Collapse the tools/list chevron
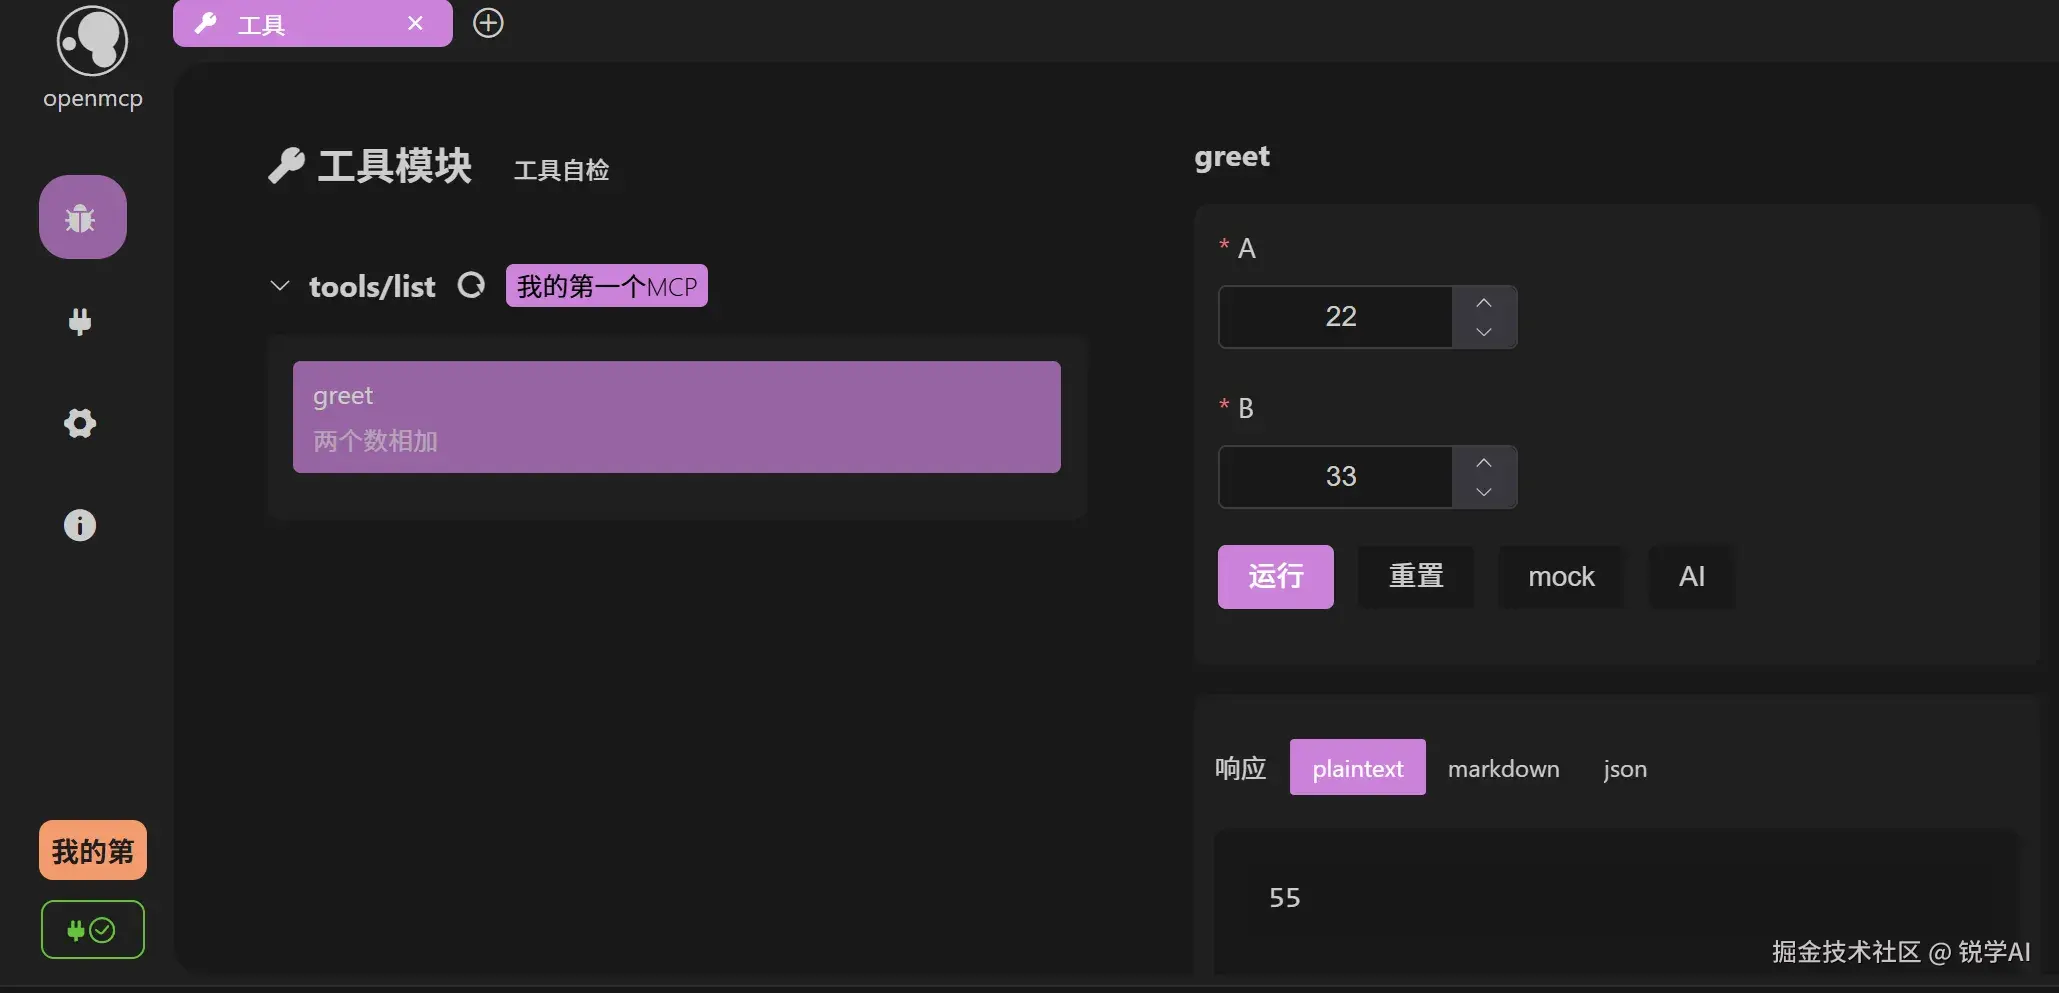2059x993 pixels. 280,286
